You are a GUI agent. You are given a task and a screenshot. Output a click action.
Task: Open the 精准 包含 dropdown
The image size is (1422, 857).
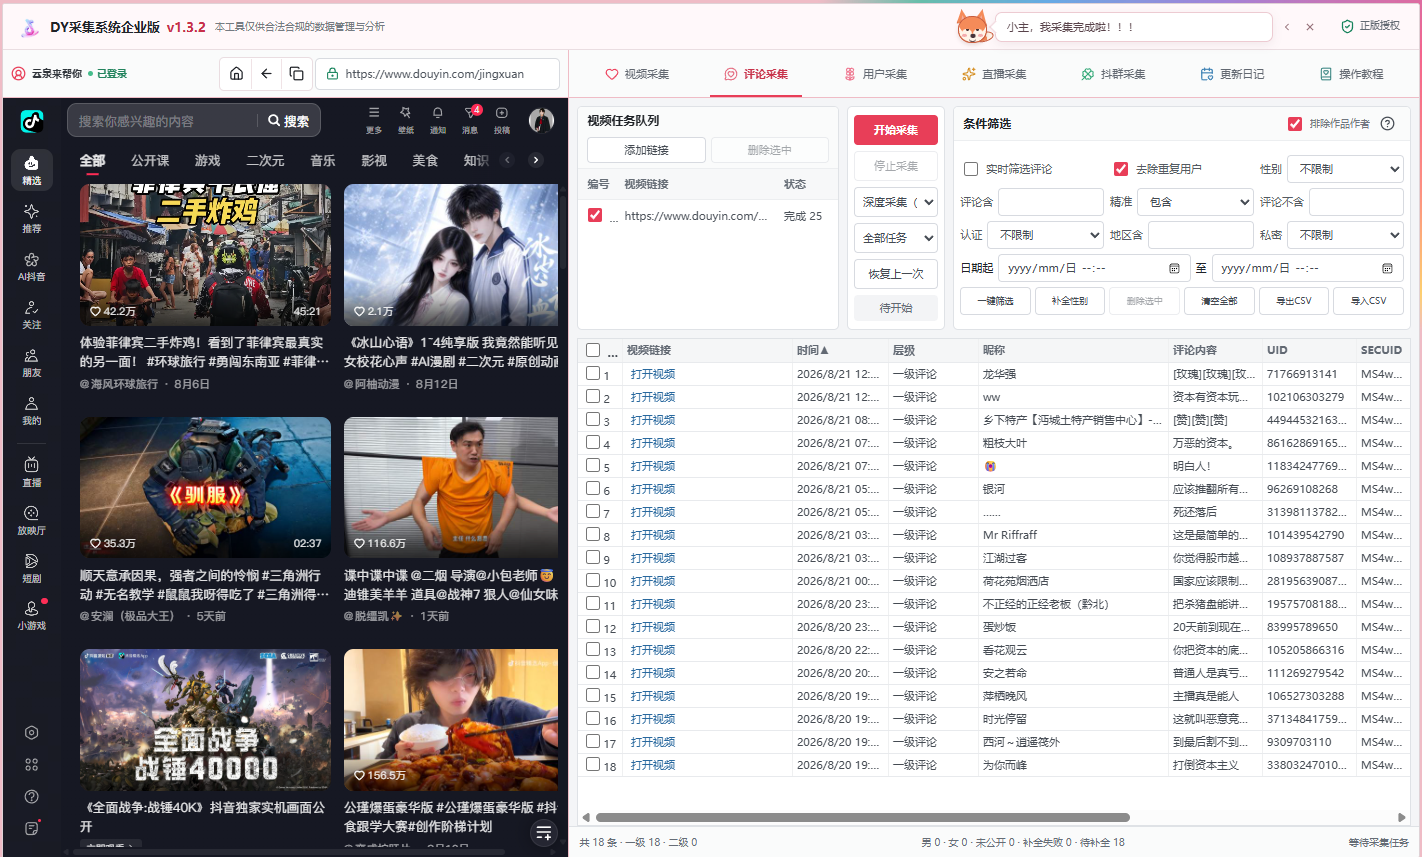pos(1196,202)
